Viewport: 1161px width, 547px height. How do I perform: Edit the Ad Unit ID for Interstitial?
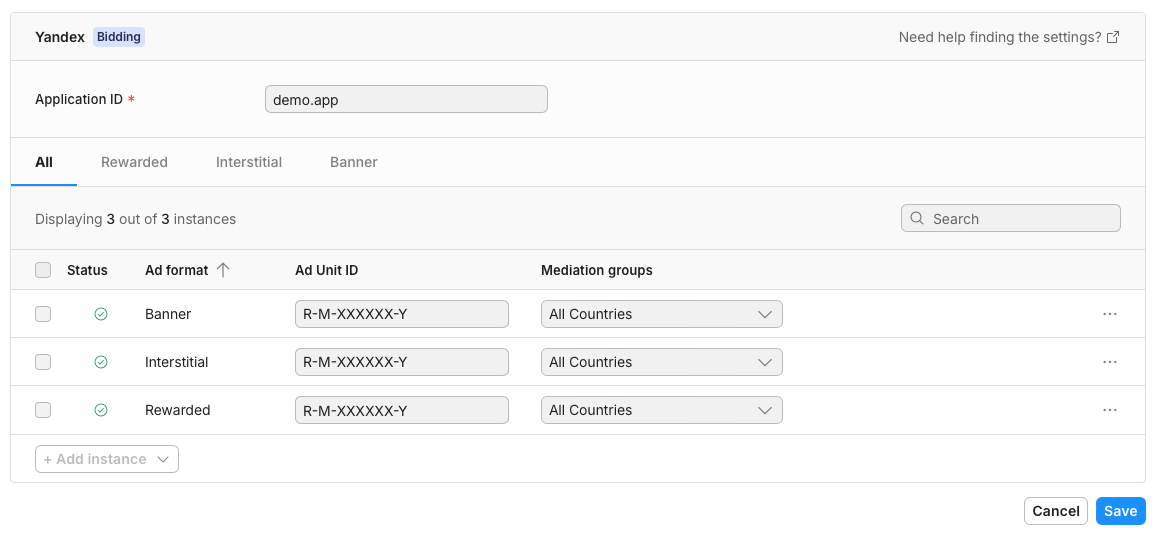click(401, 362)
